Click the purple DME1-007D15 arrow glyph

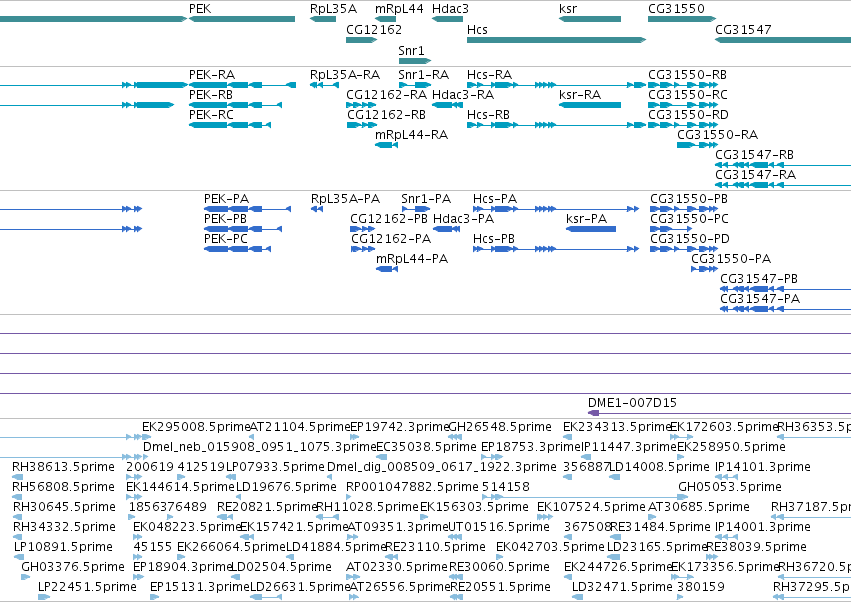[x=594, y=413]
